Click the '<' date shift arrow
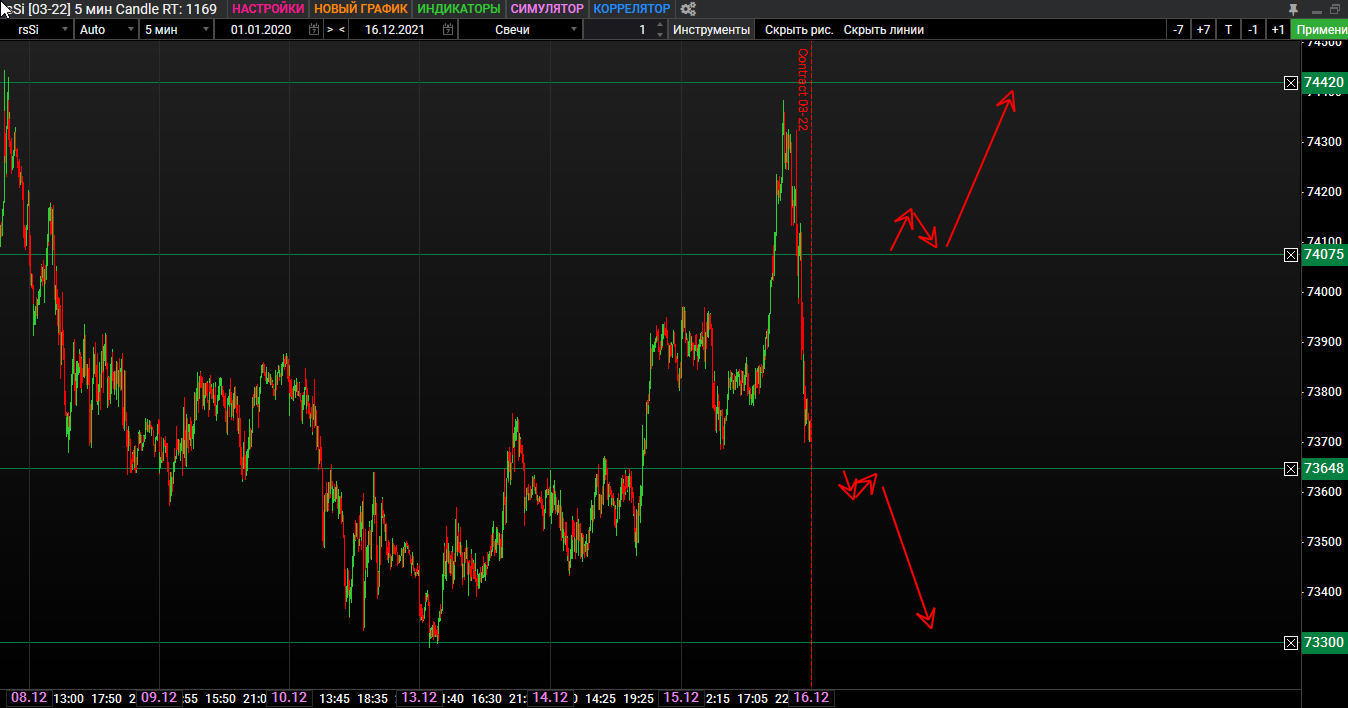 [x=342, y=30]
